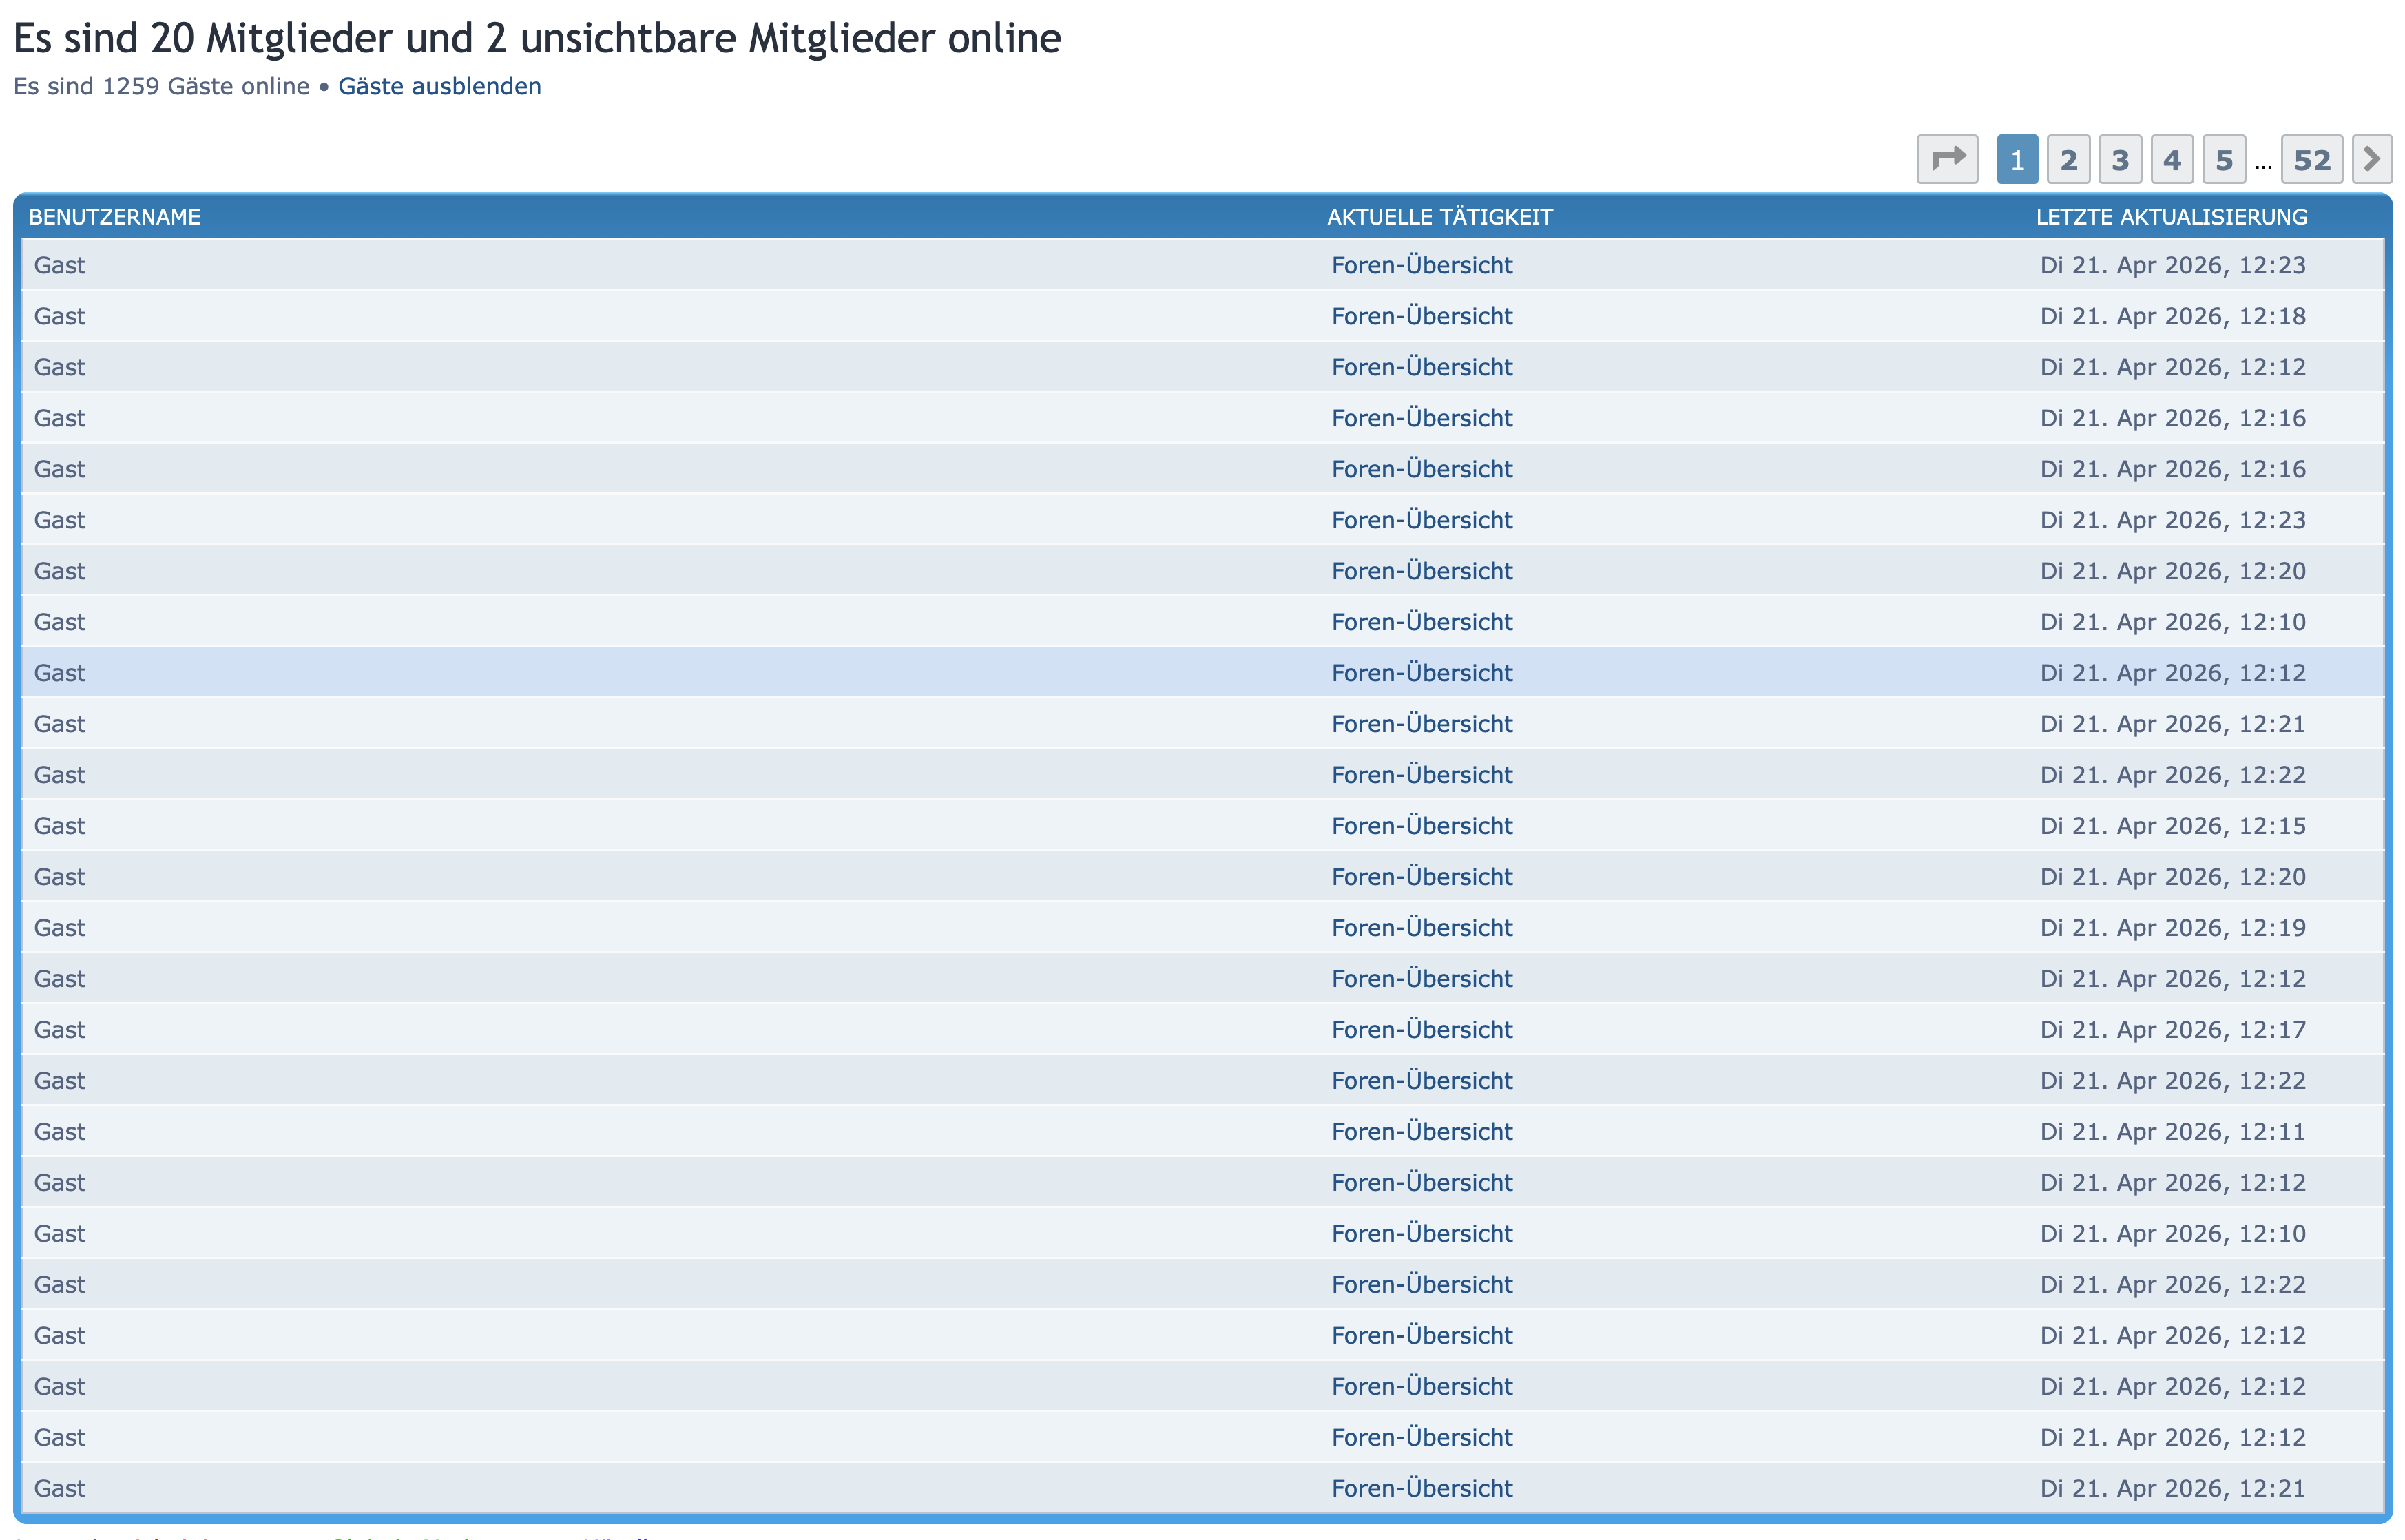Open Foren-Übersicht in row updated 12:19
The width and height of the screenshot is (2405, 1540).
[1421, 928]
